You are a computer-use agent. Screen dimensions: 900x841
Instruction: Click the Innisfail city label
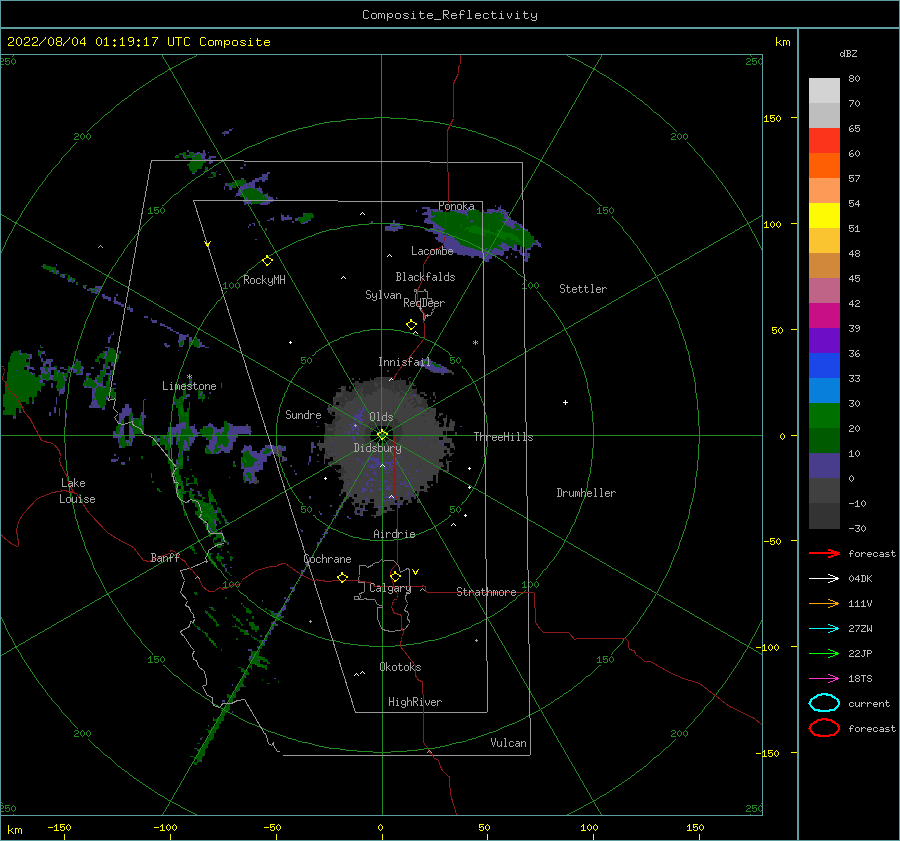[x=405, y=362]
